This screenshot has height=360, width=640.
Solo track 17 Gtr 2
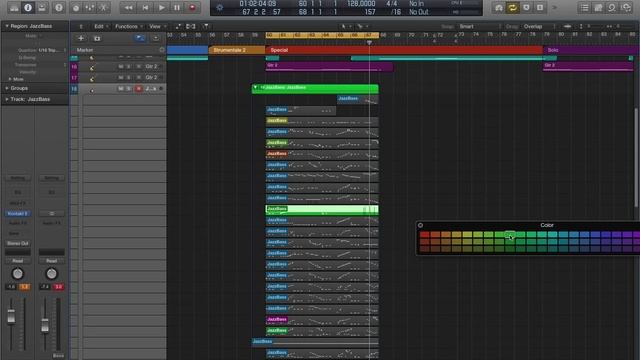128,77
